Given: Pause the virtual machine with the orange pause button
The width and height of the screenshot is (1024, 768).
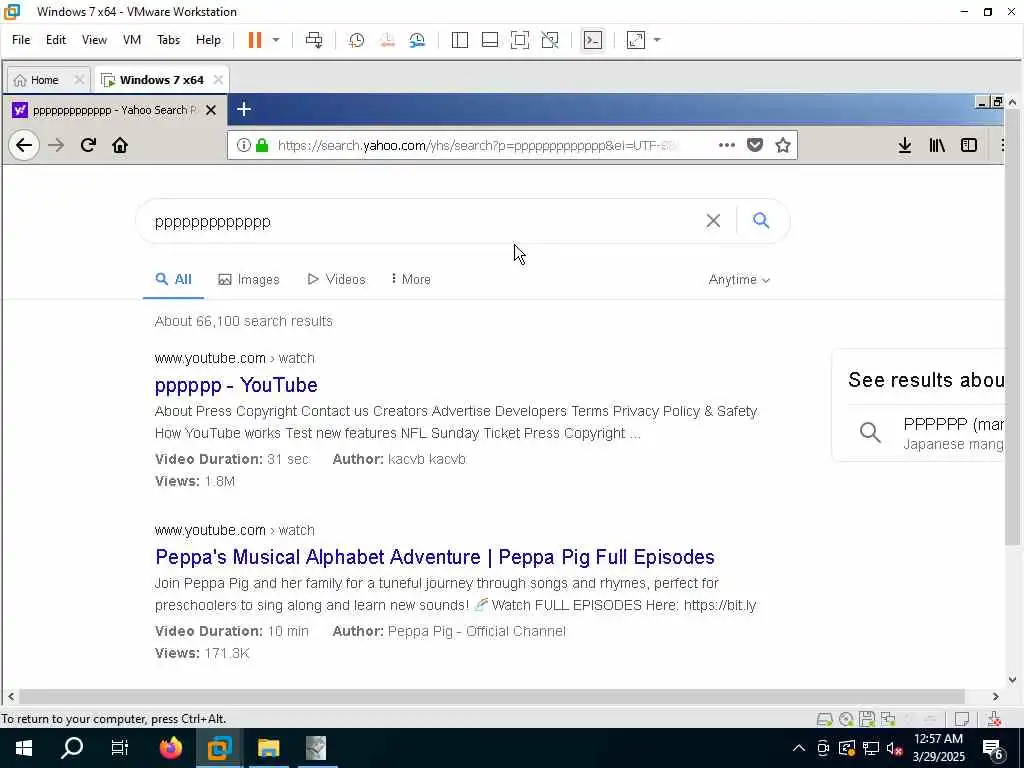Looking at the screenshot, I should [x=255, y=40].
